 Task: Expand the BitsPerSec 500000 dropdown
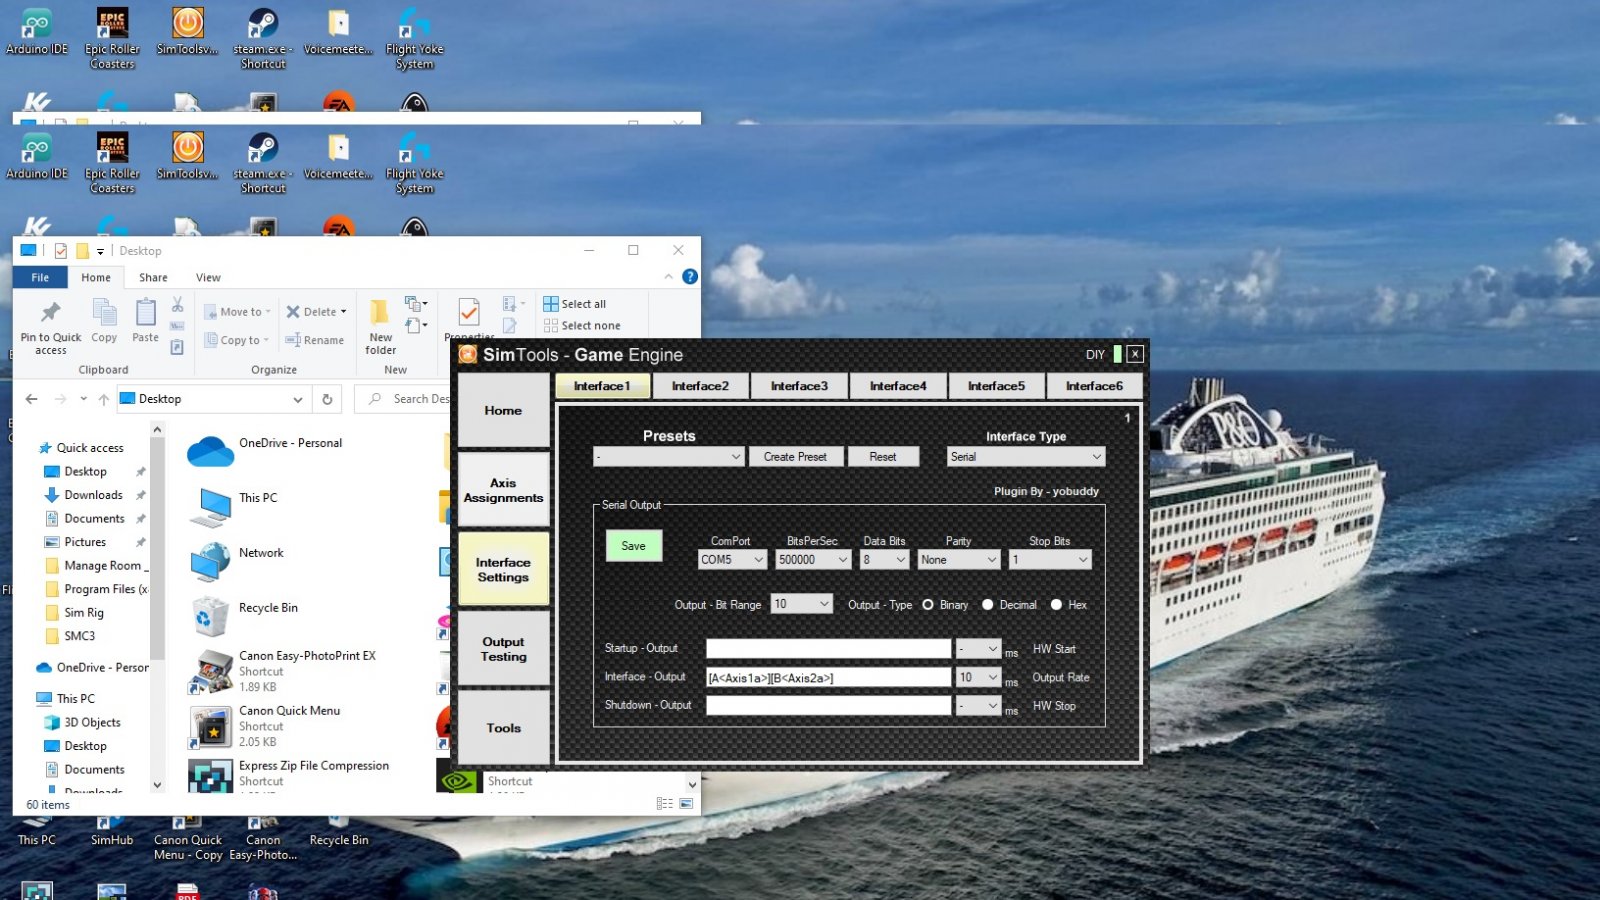pos(813,560)
